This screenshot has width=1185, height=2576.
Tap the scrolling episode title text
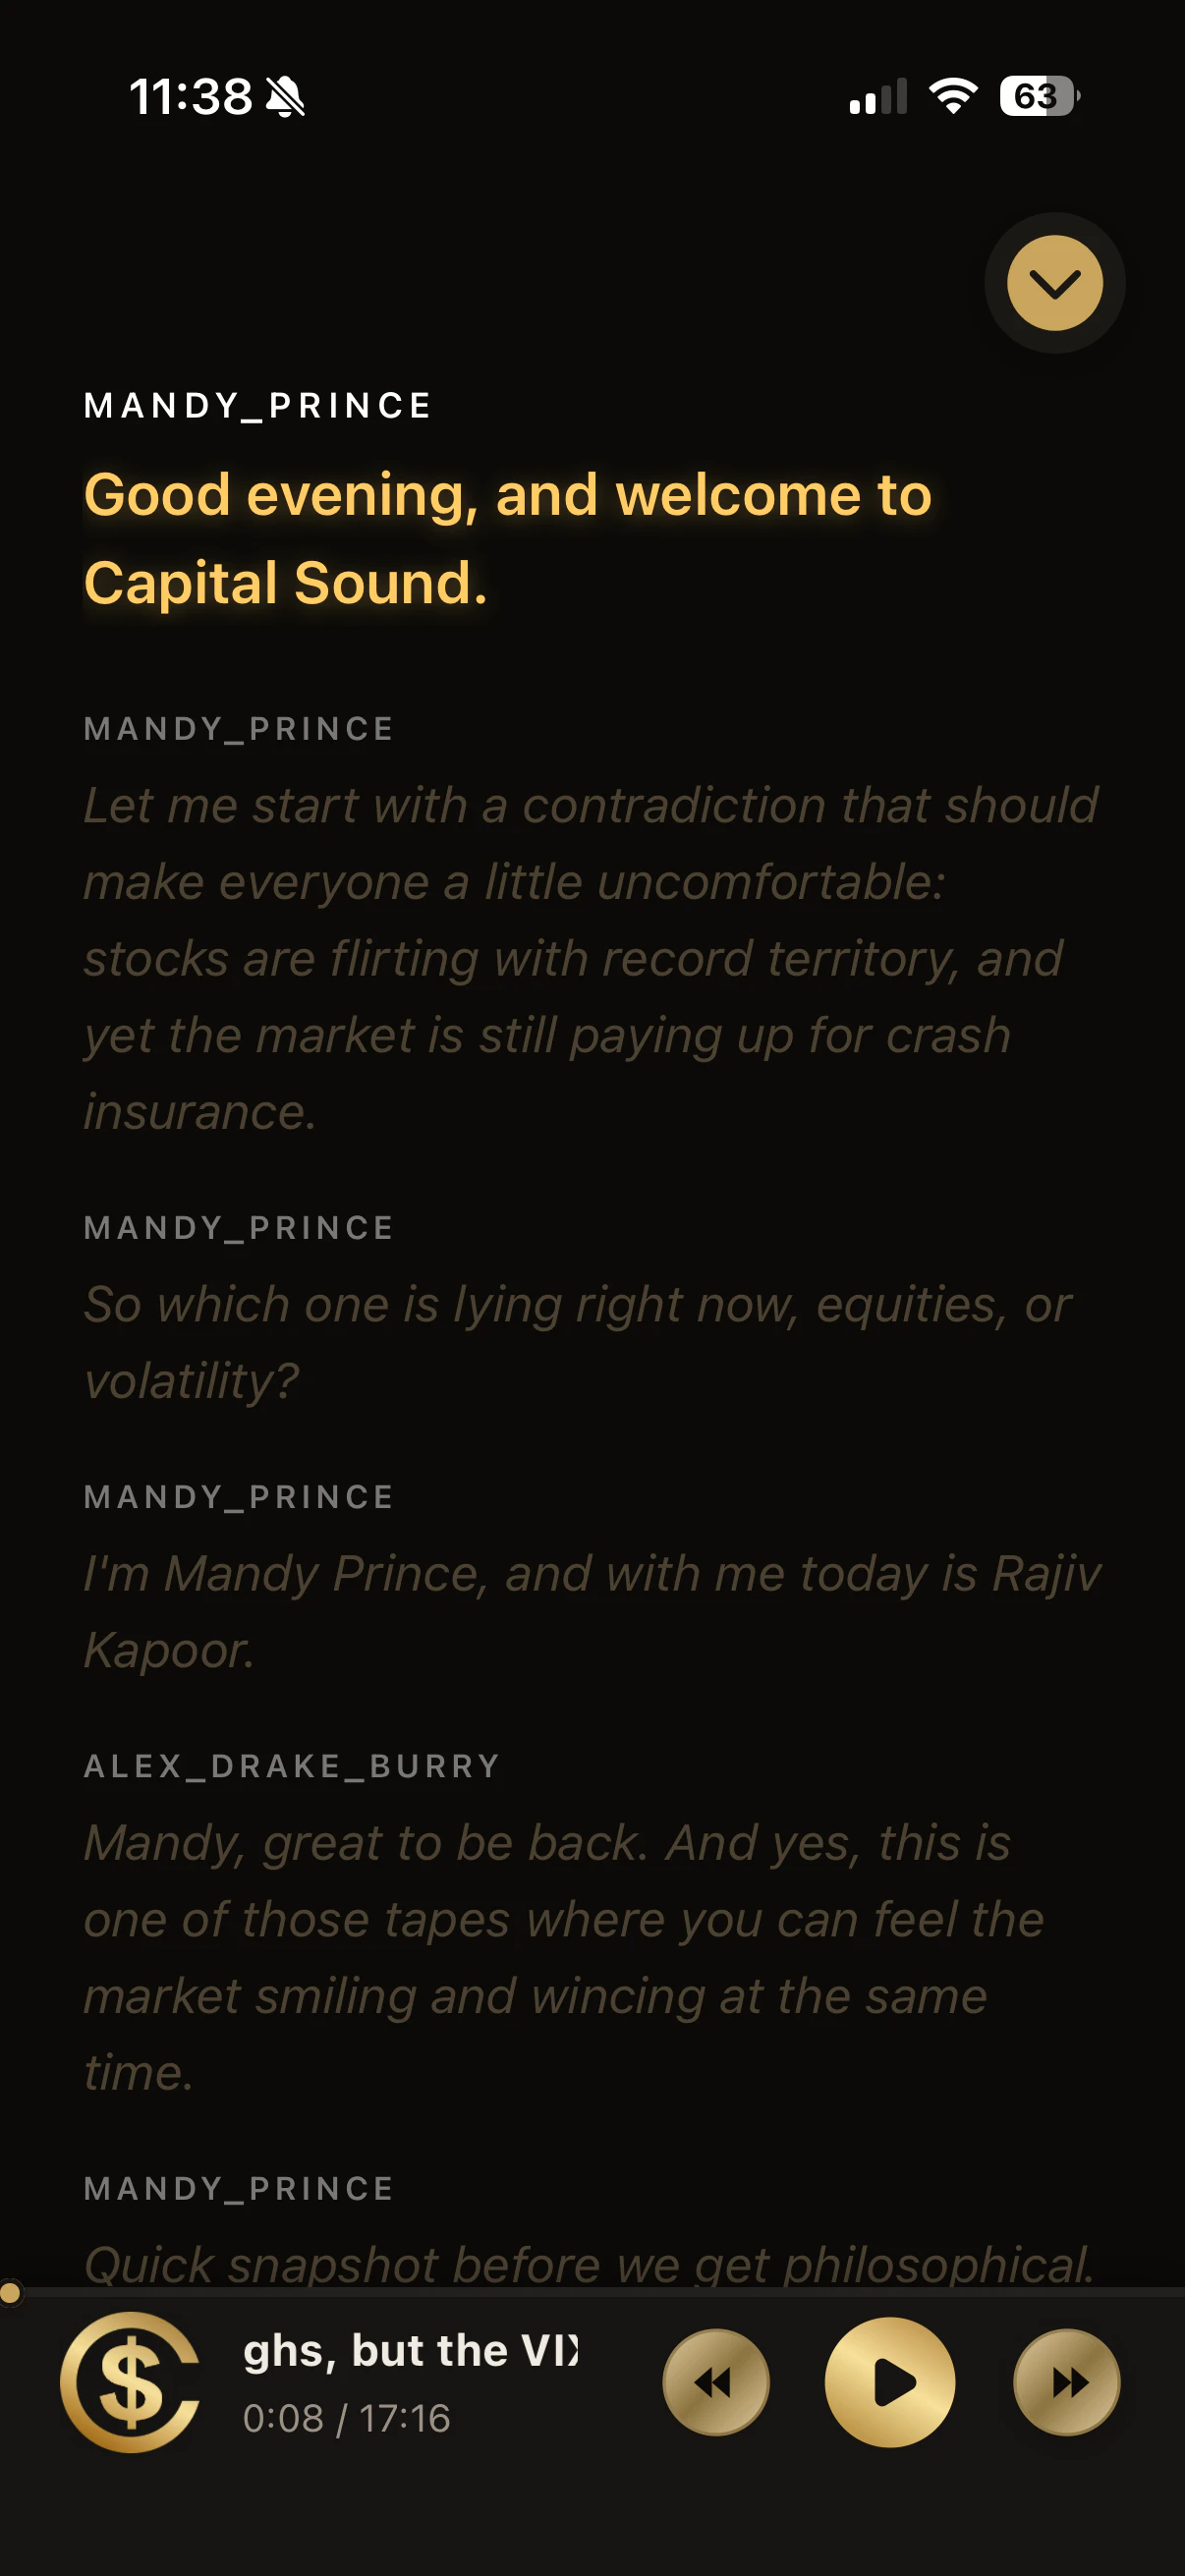point(410,2350)
